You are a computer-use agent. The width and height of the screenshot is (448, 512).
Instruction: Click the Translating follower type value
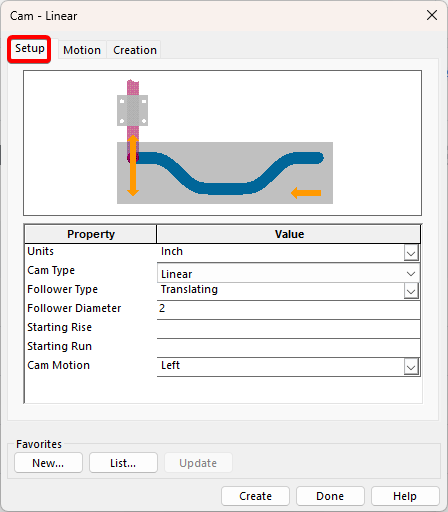(189, 289)
